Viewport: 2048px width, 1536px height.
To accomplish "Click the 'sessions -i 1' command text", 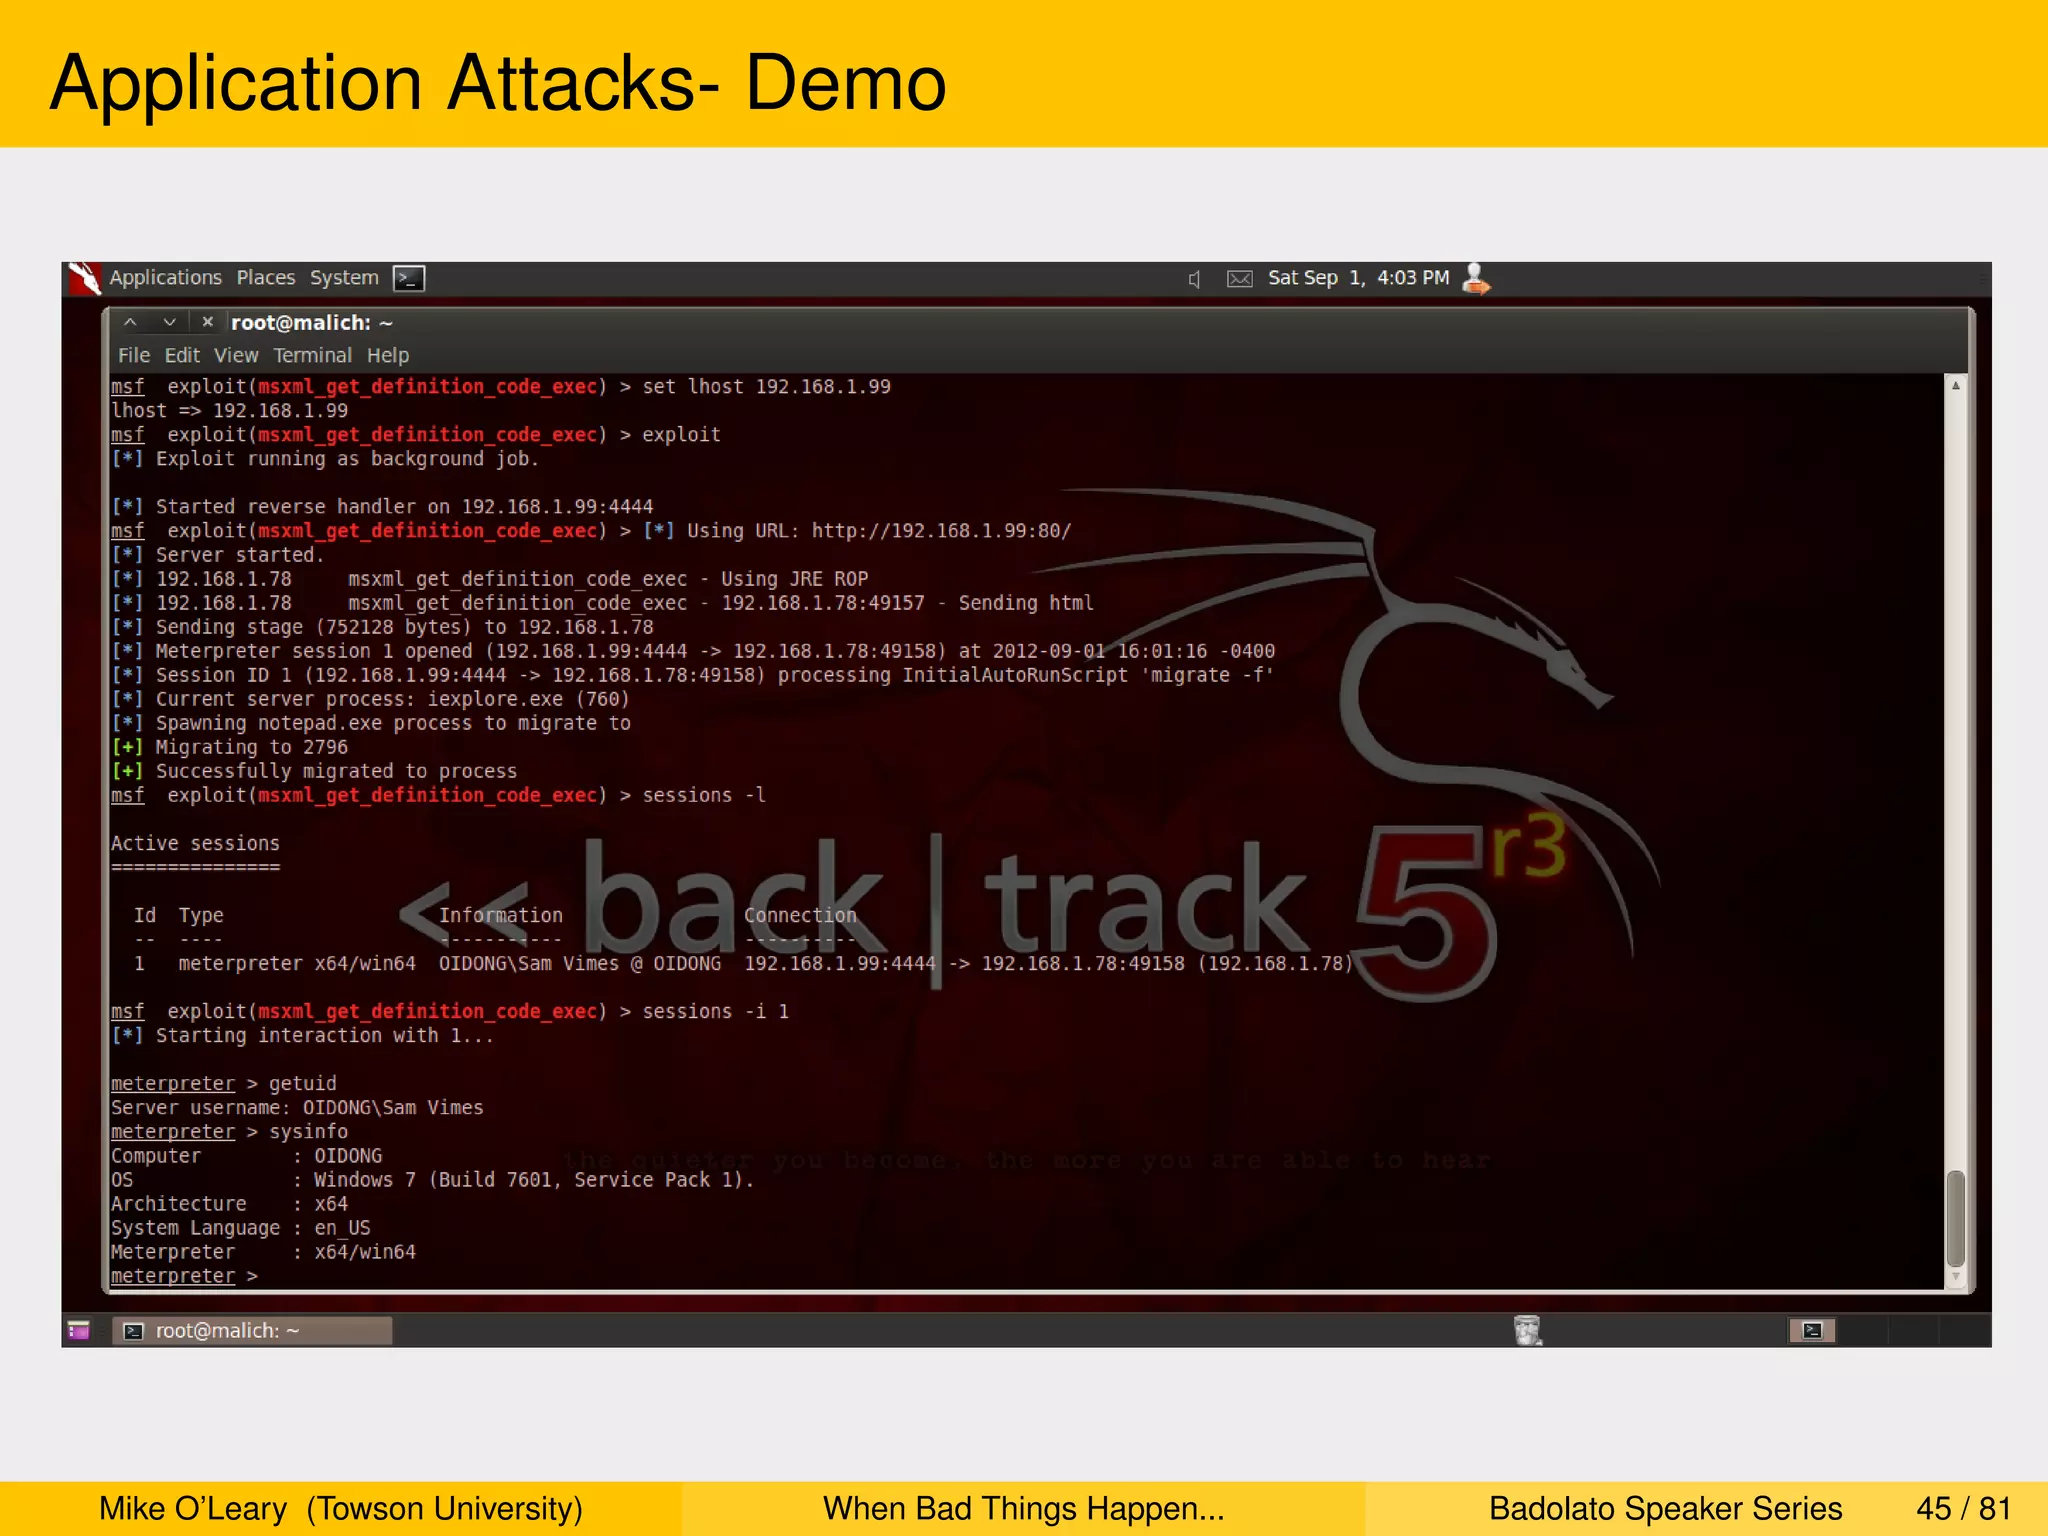I will (x=715, y=1011).
